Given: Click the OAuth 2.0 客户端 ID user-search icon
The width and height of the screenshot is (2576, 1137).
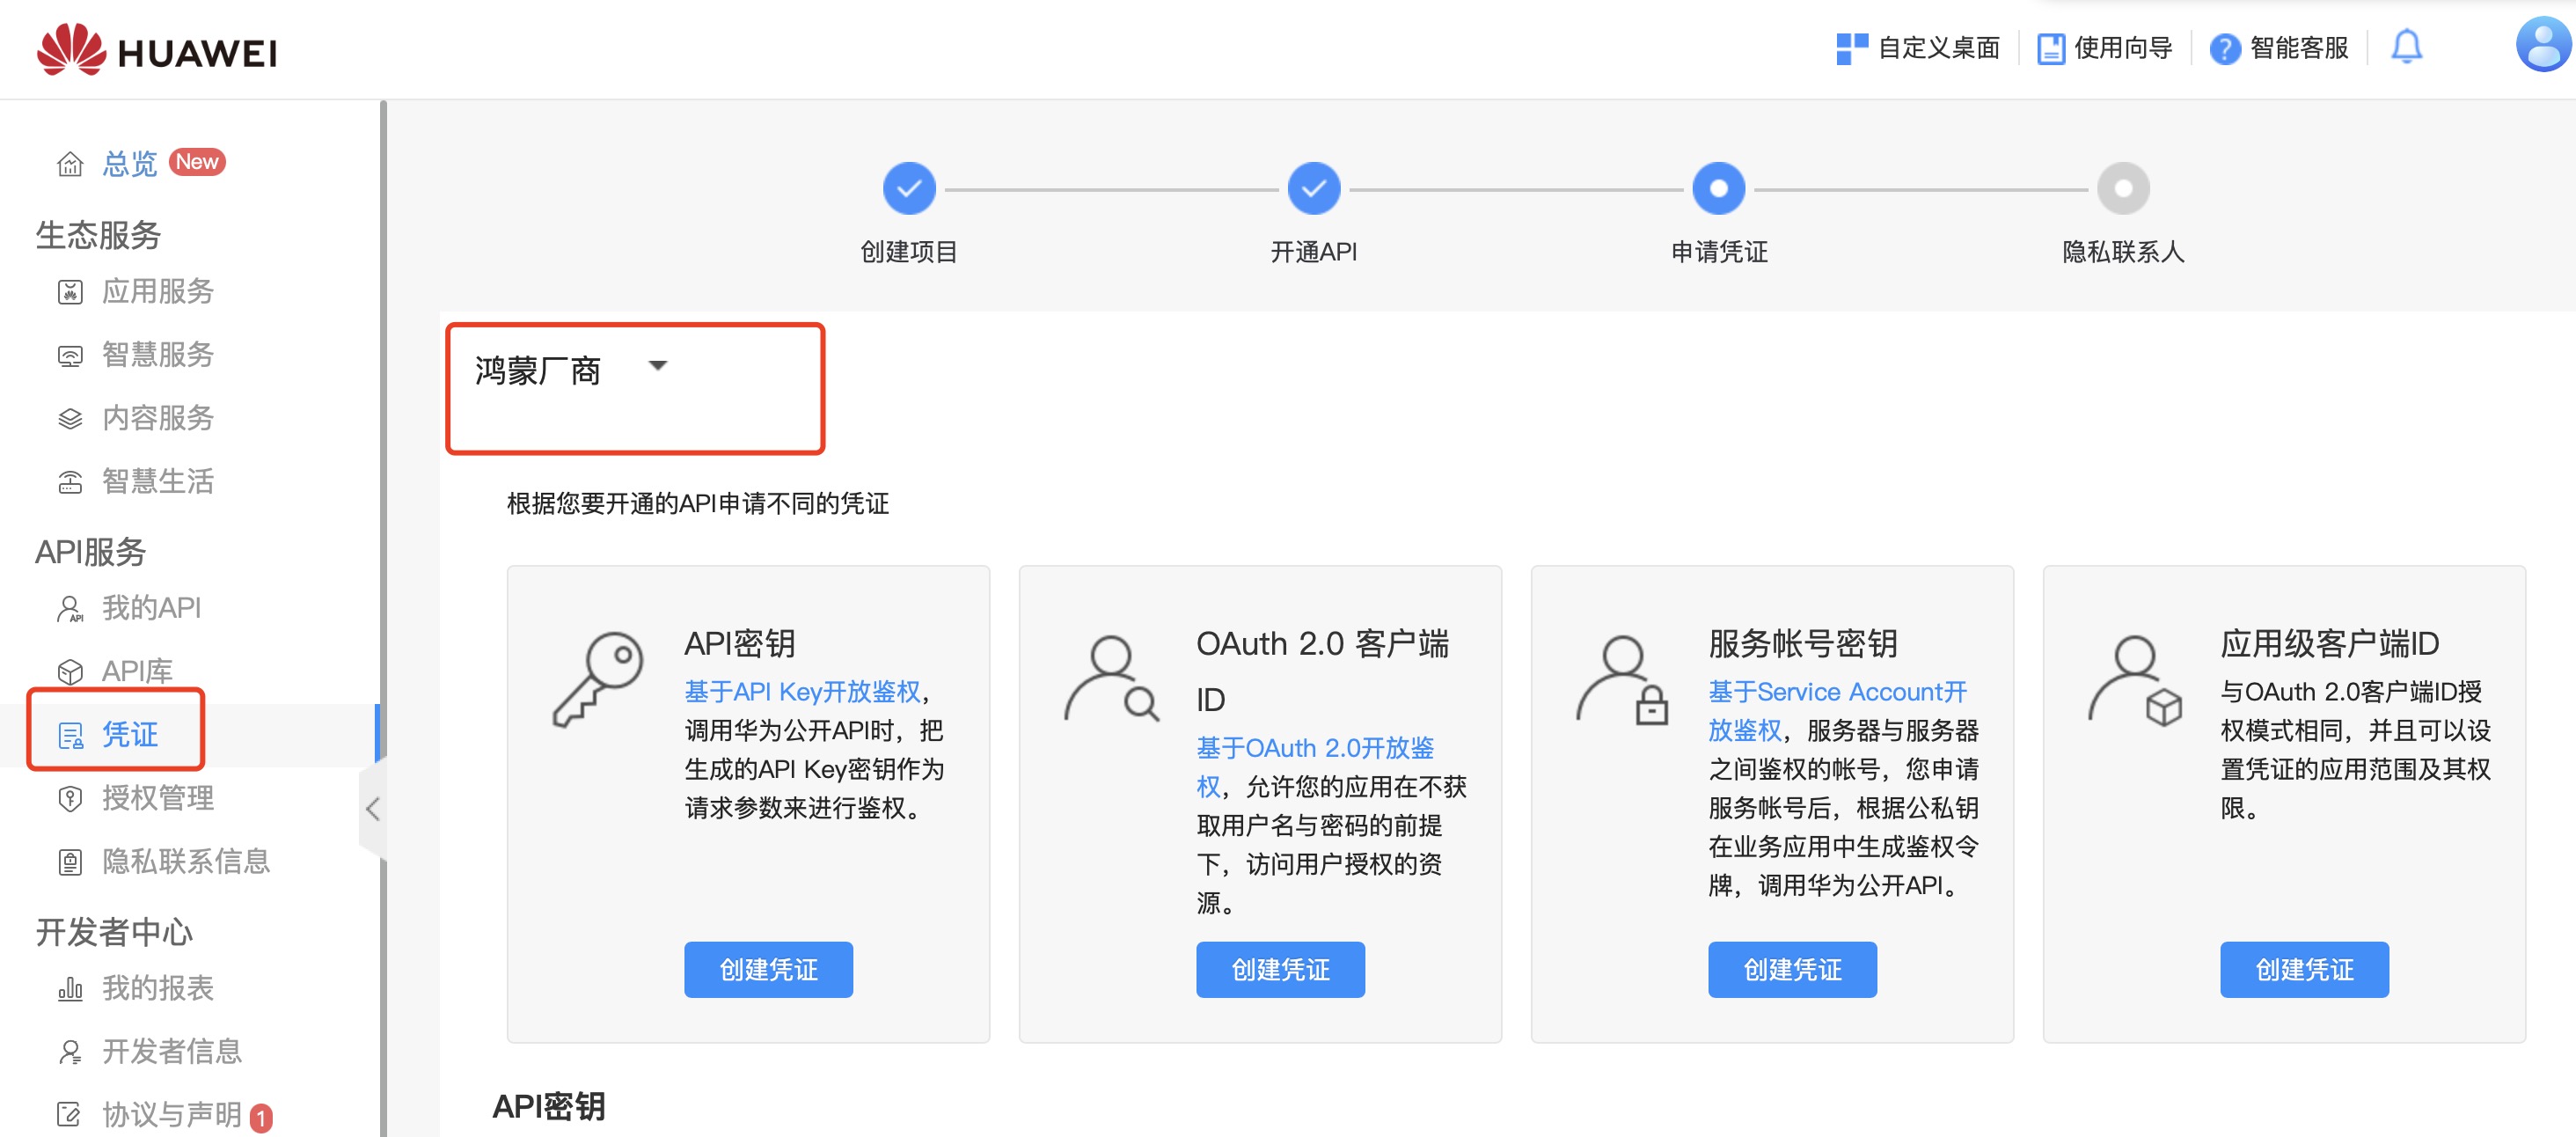Looking at the screenshot, I should (x=1111, y=679).
